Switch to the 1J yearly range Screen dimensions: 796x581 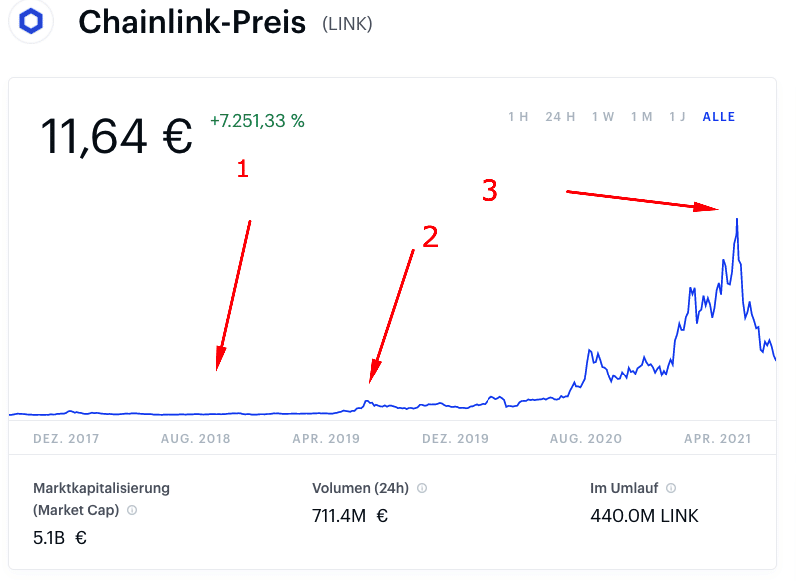[x=678, y=117]
